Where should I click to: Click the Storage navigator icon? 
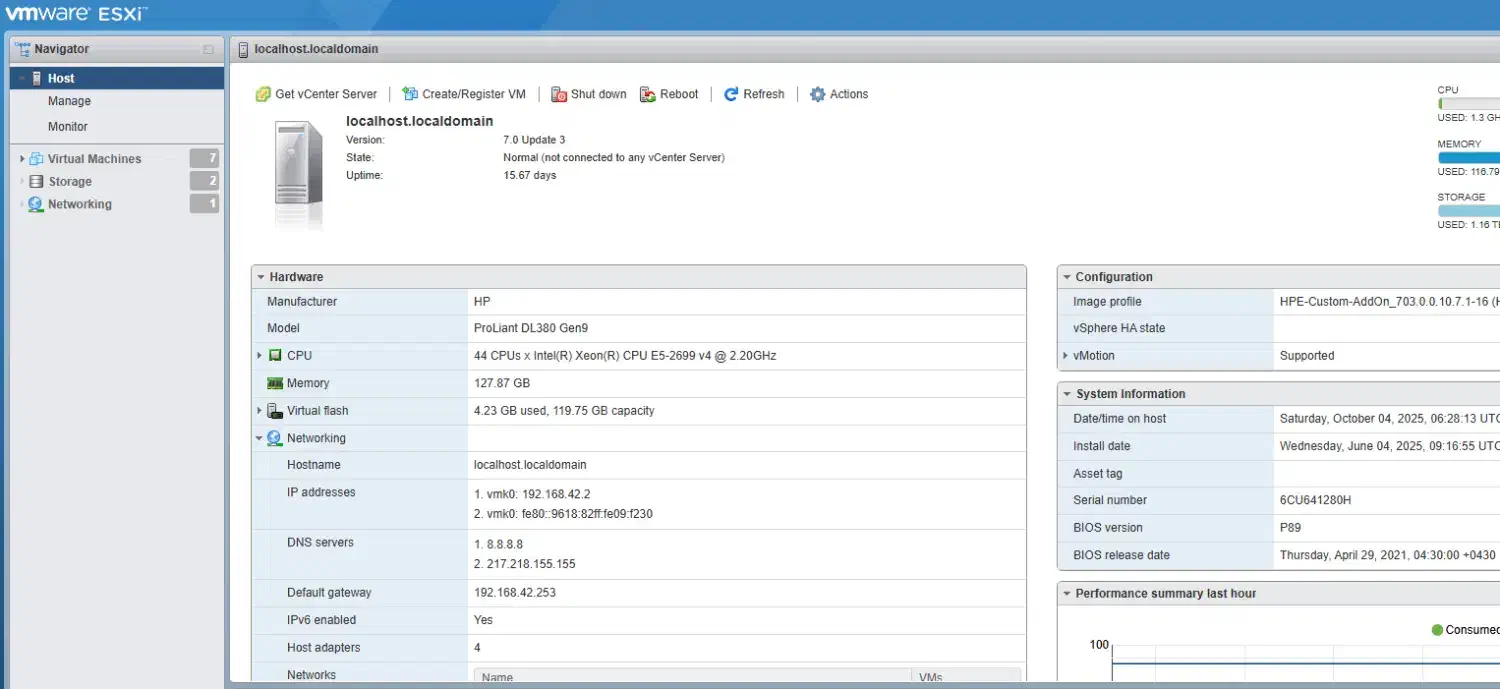[x=37, y=182]
